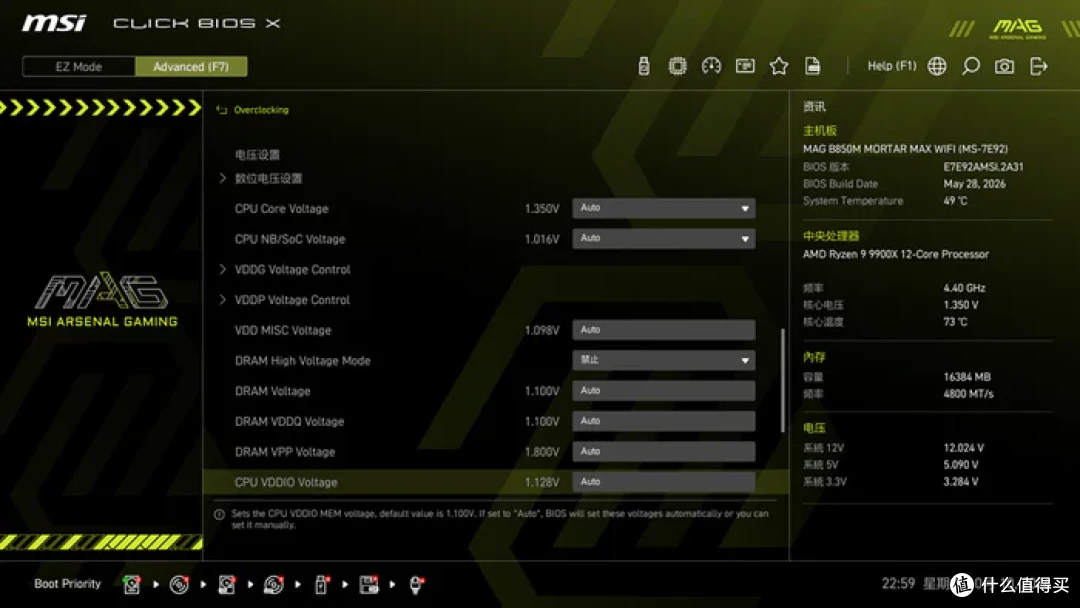
Task: Open CPU Core Voltage dropdown
Action: point(663,208)
